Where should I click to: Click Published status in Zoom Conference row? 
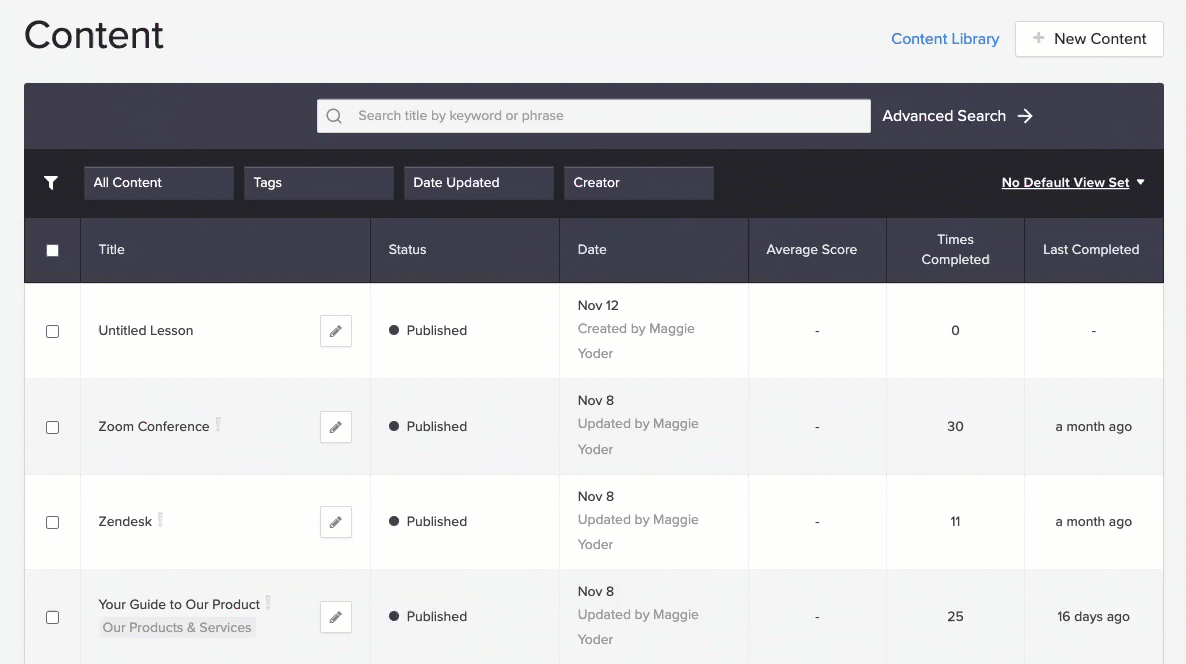(x=428, y=427)
